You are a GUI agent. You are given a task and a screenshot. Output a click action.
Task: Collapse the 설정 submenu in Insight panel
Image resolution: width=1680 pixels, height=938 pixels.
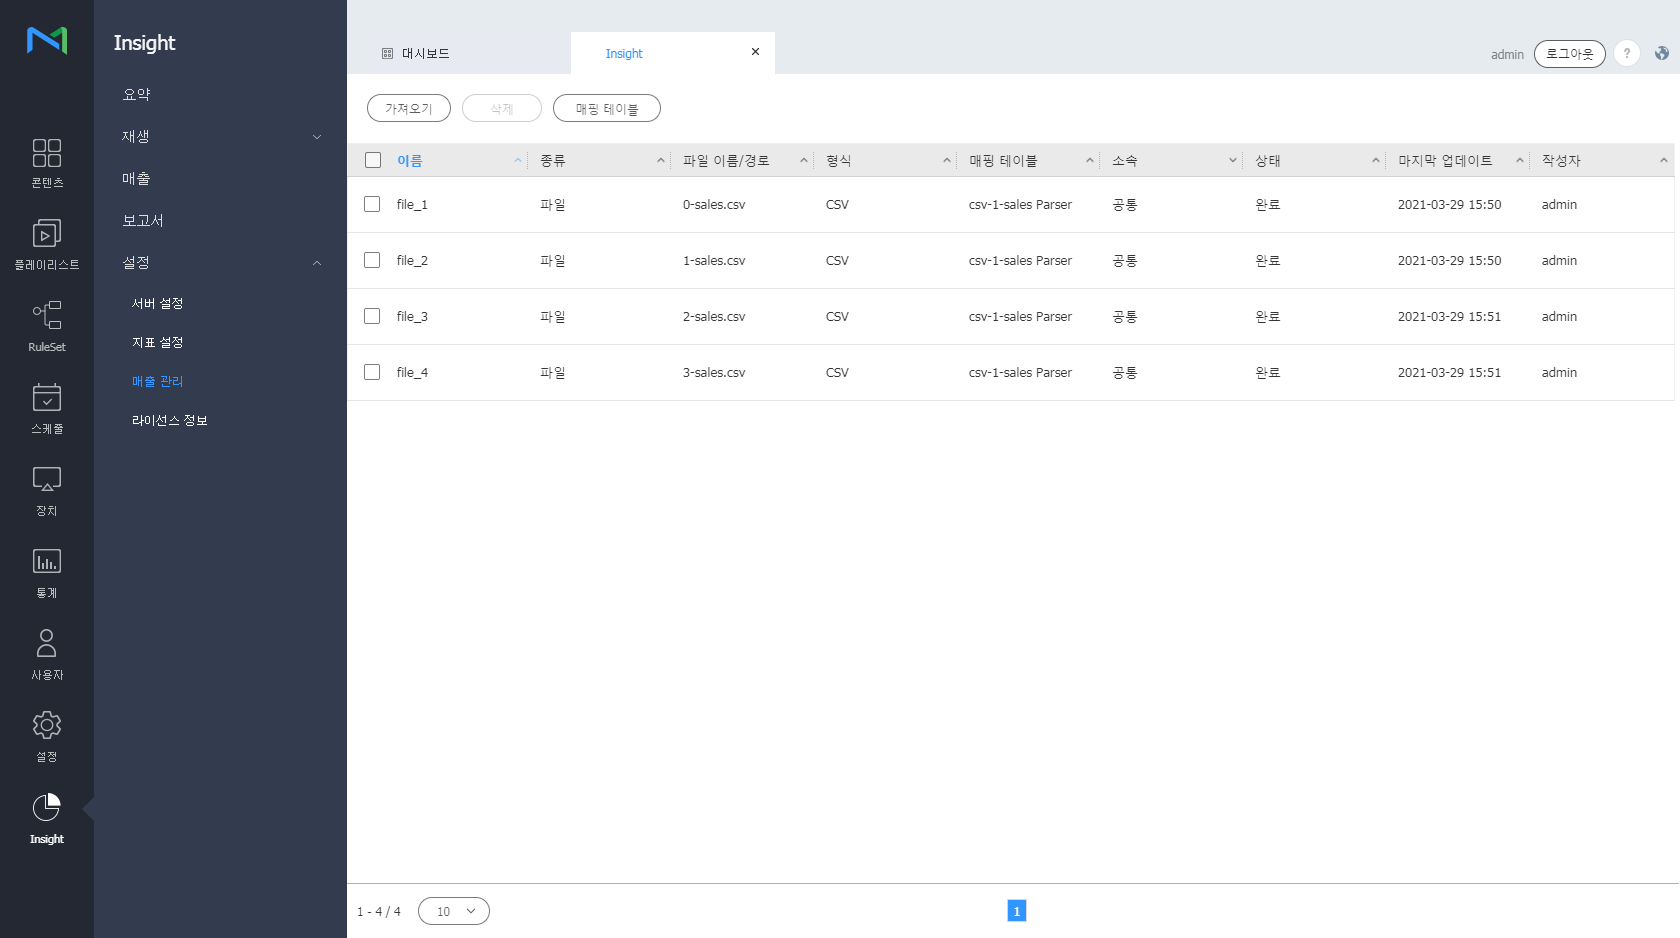[x=317, y=263]
